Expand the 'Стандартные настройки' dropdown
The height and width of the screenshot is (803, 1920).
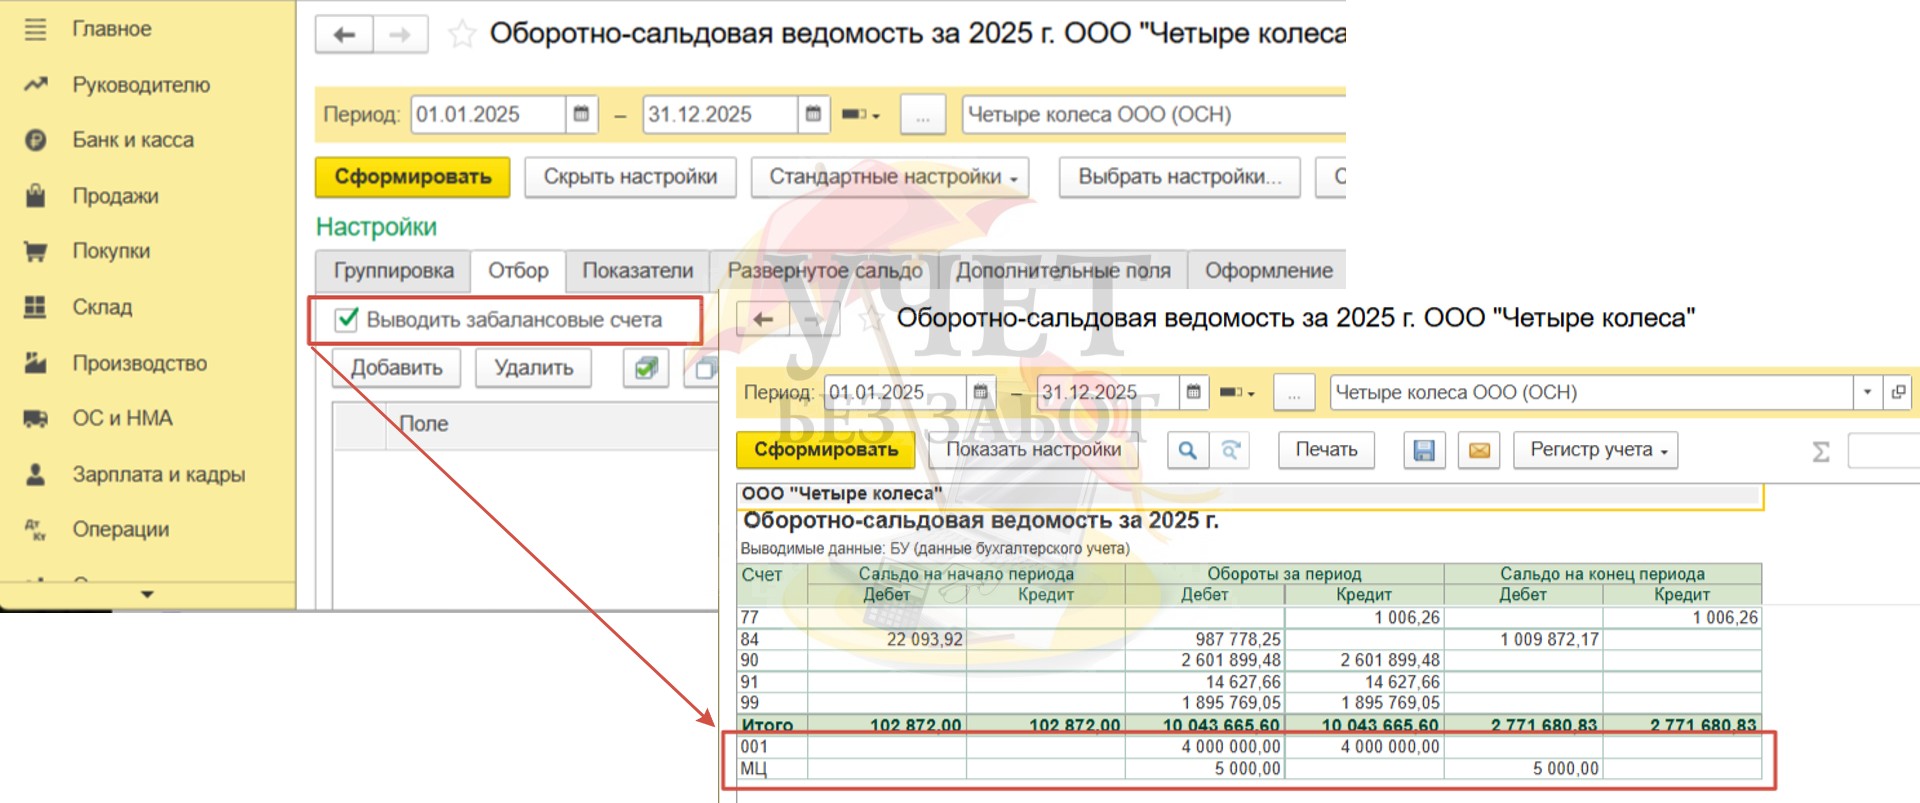[890, 177]
